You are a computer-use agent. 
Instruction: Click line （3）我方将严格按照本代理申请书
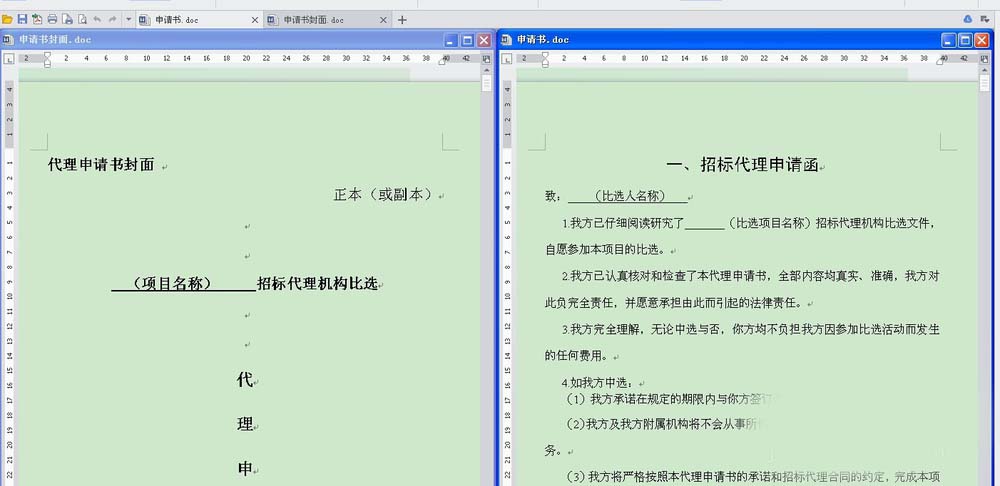click(753, 476)
